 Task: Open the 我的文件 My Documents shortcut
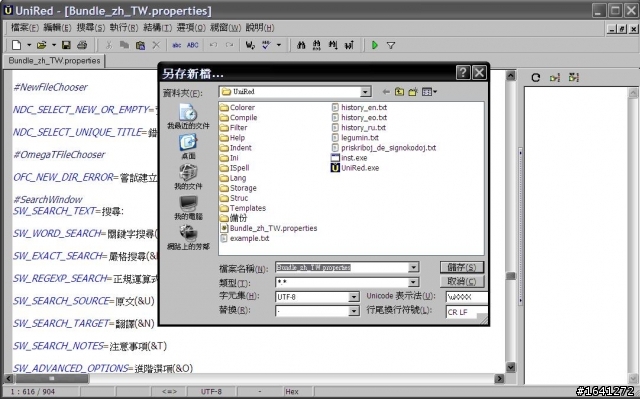(188, 177)
